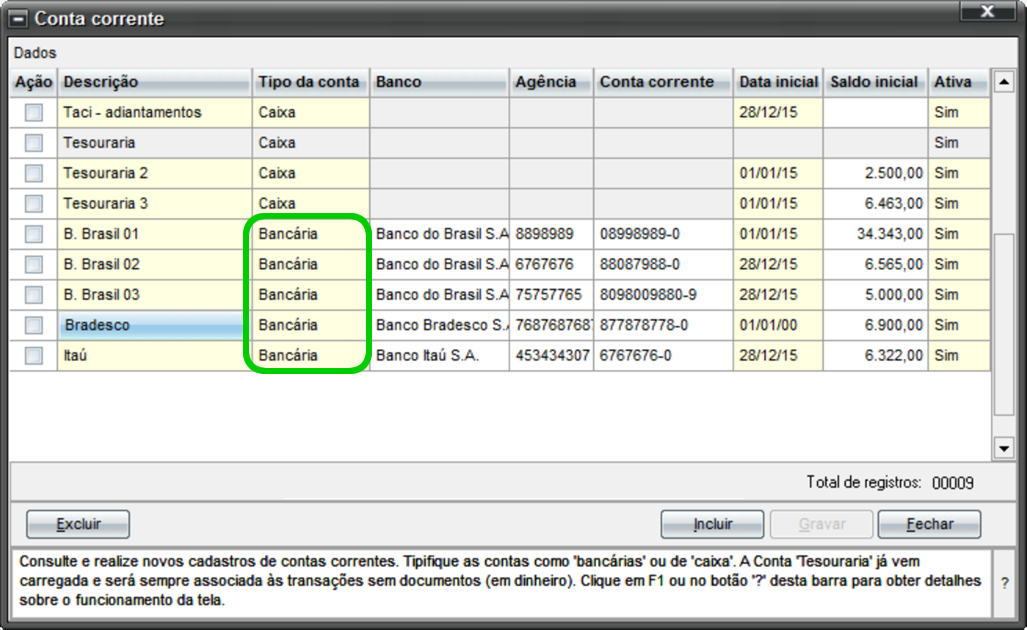Image resolution: width=1027 pixels, height=630 pixels.
Task: Check the box for Taci - adiantamentos
Action: (x=33, y=113)
